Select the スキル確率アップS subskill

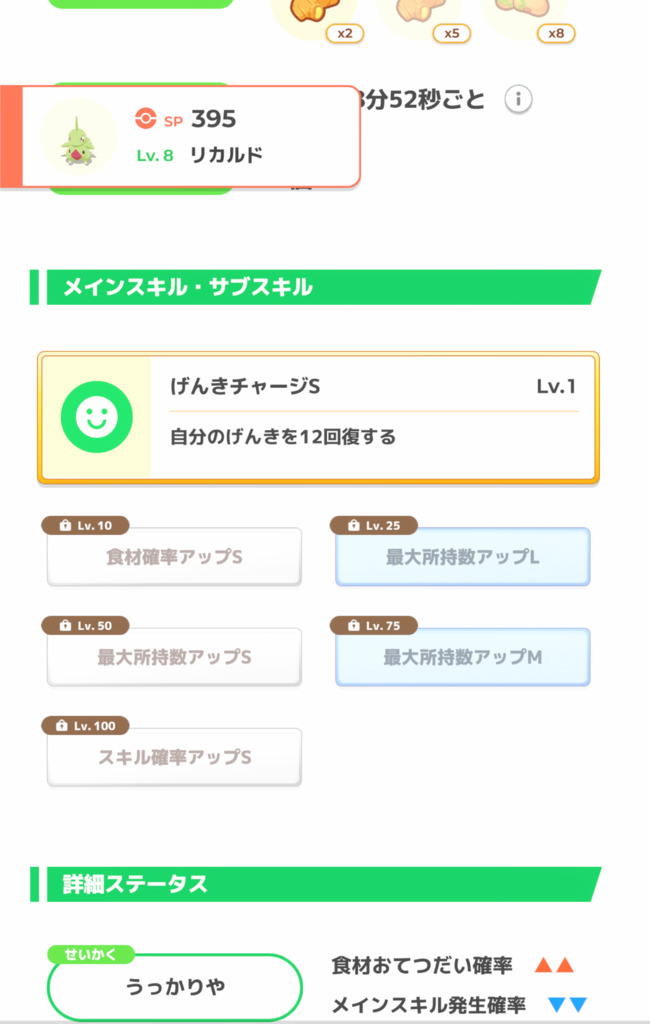pyautogui.click(x=174, y=757)
